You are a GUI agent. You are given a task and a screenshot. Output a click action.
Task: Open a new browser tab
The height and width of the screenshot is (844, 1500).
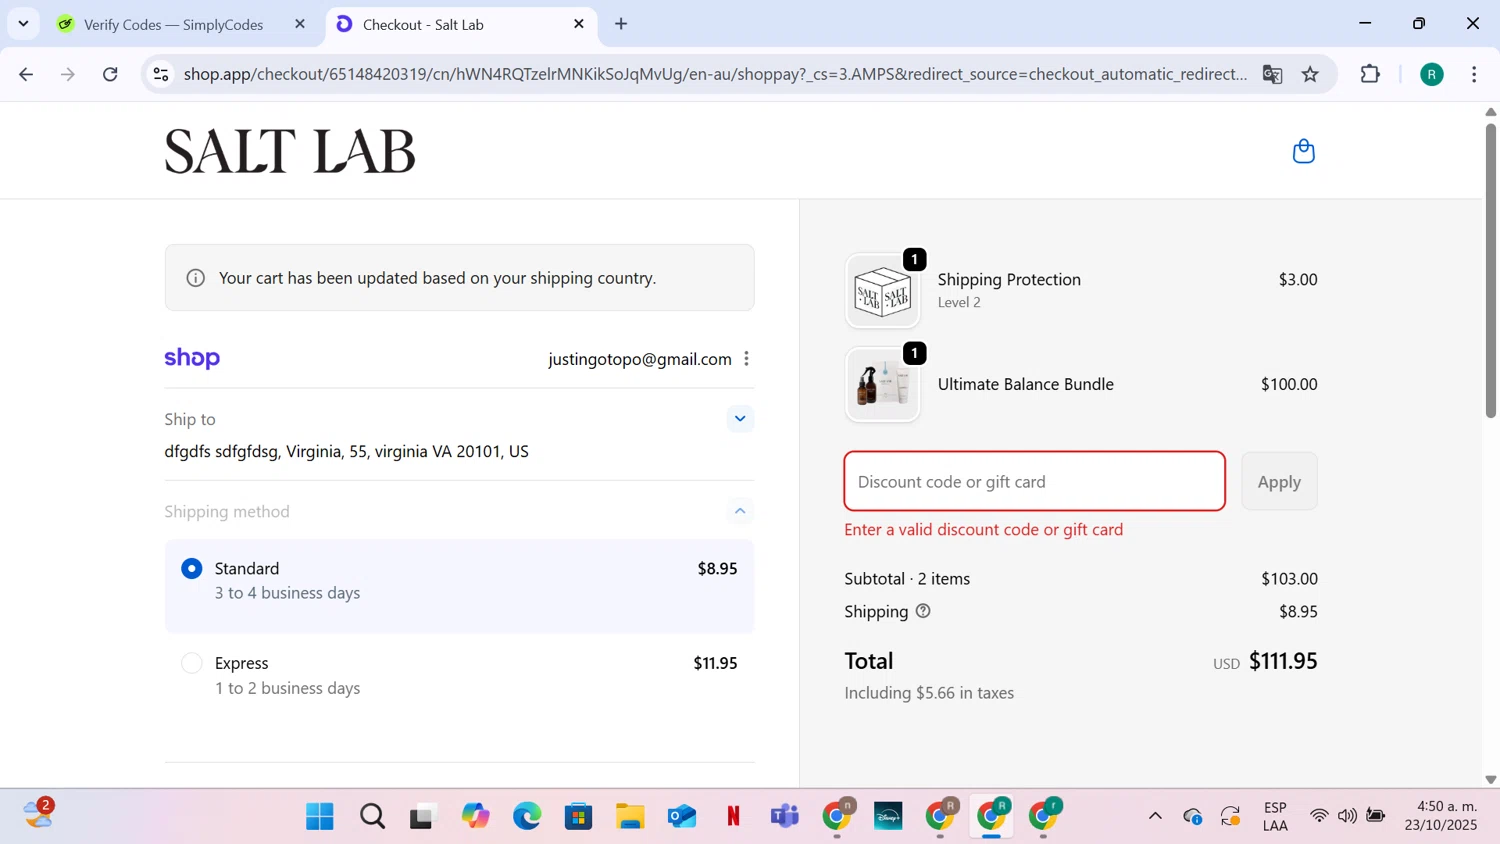pos(621,23)
